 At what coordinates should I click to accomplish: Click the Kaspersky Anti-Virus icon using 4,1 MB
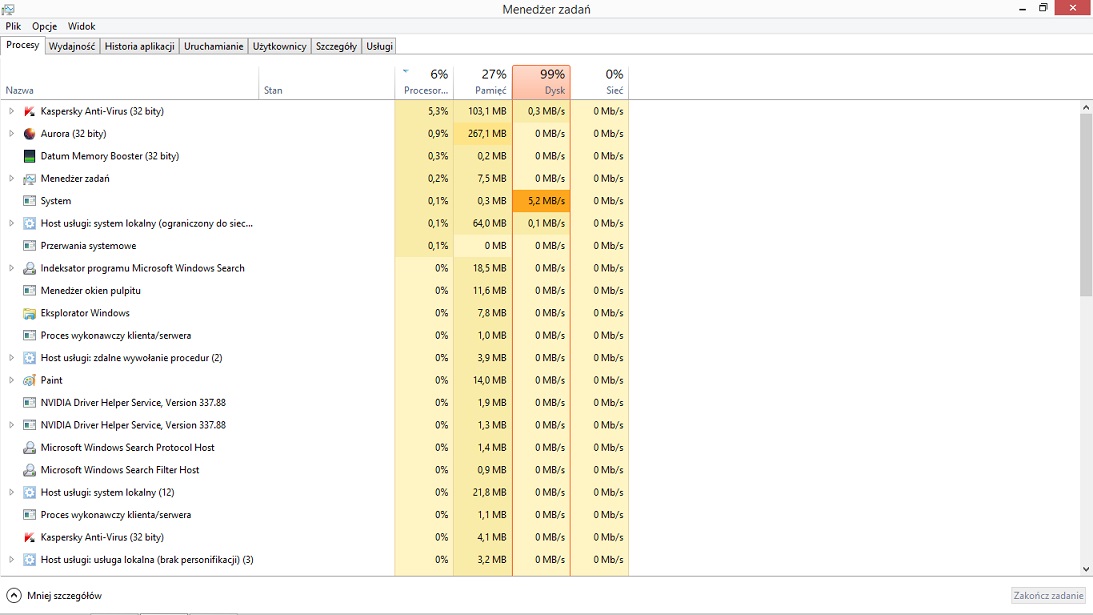(29, 537)
